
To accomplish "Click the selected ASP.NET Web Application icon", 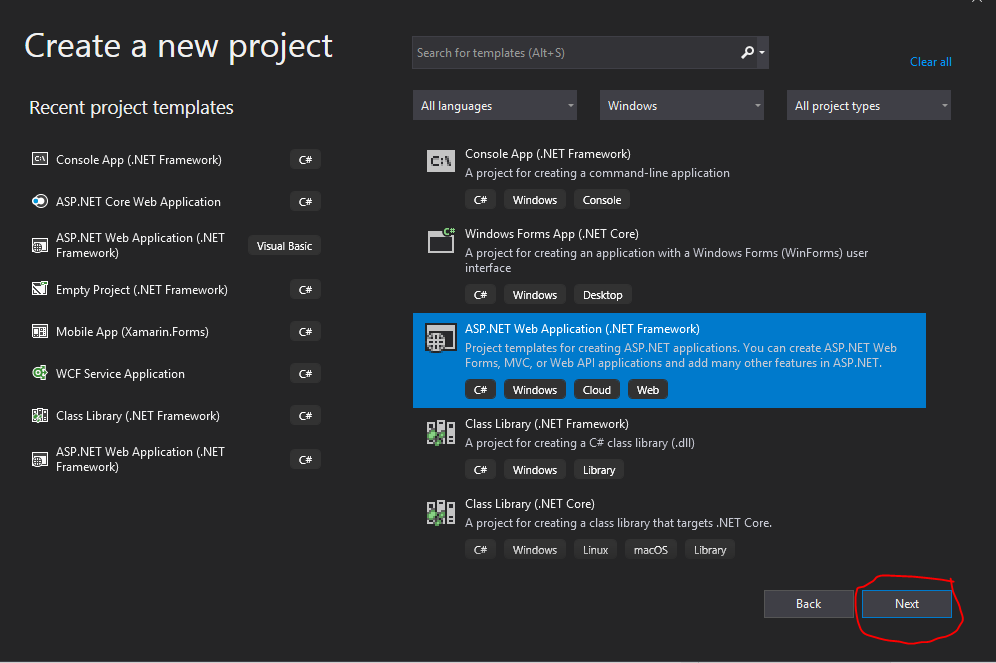I will coord(441,338).
